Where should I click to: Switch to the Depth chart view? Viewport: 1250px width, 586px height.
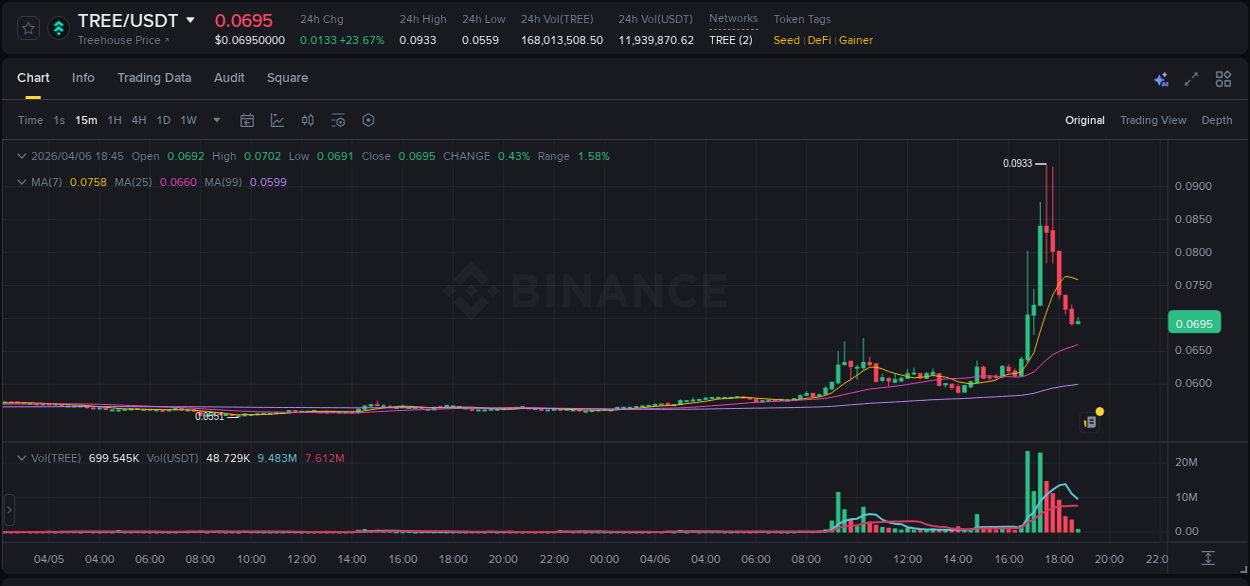coord(1217,120)
